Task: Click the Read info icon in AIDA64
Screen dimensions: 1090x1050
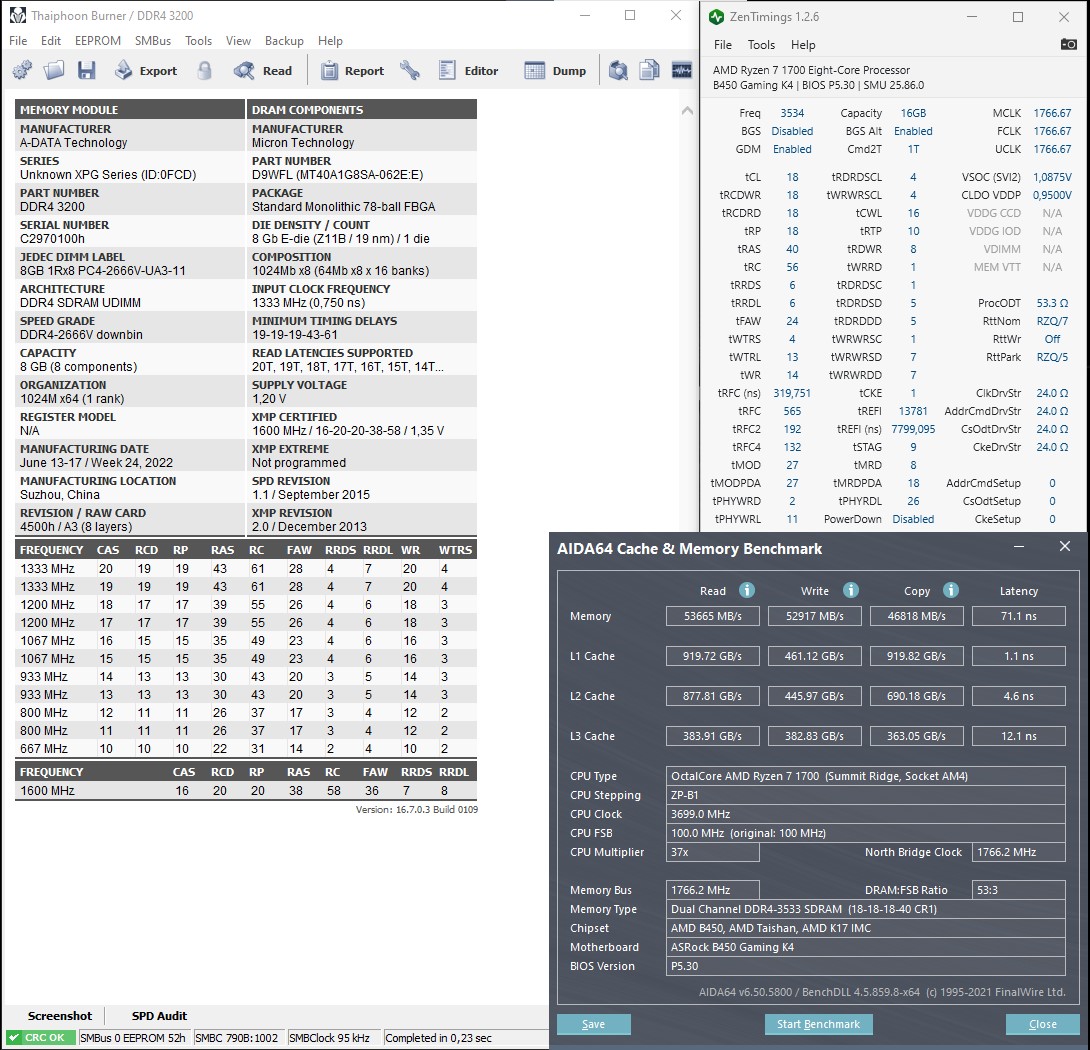Action: tap(747, 590)
